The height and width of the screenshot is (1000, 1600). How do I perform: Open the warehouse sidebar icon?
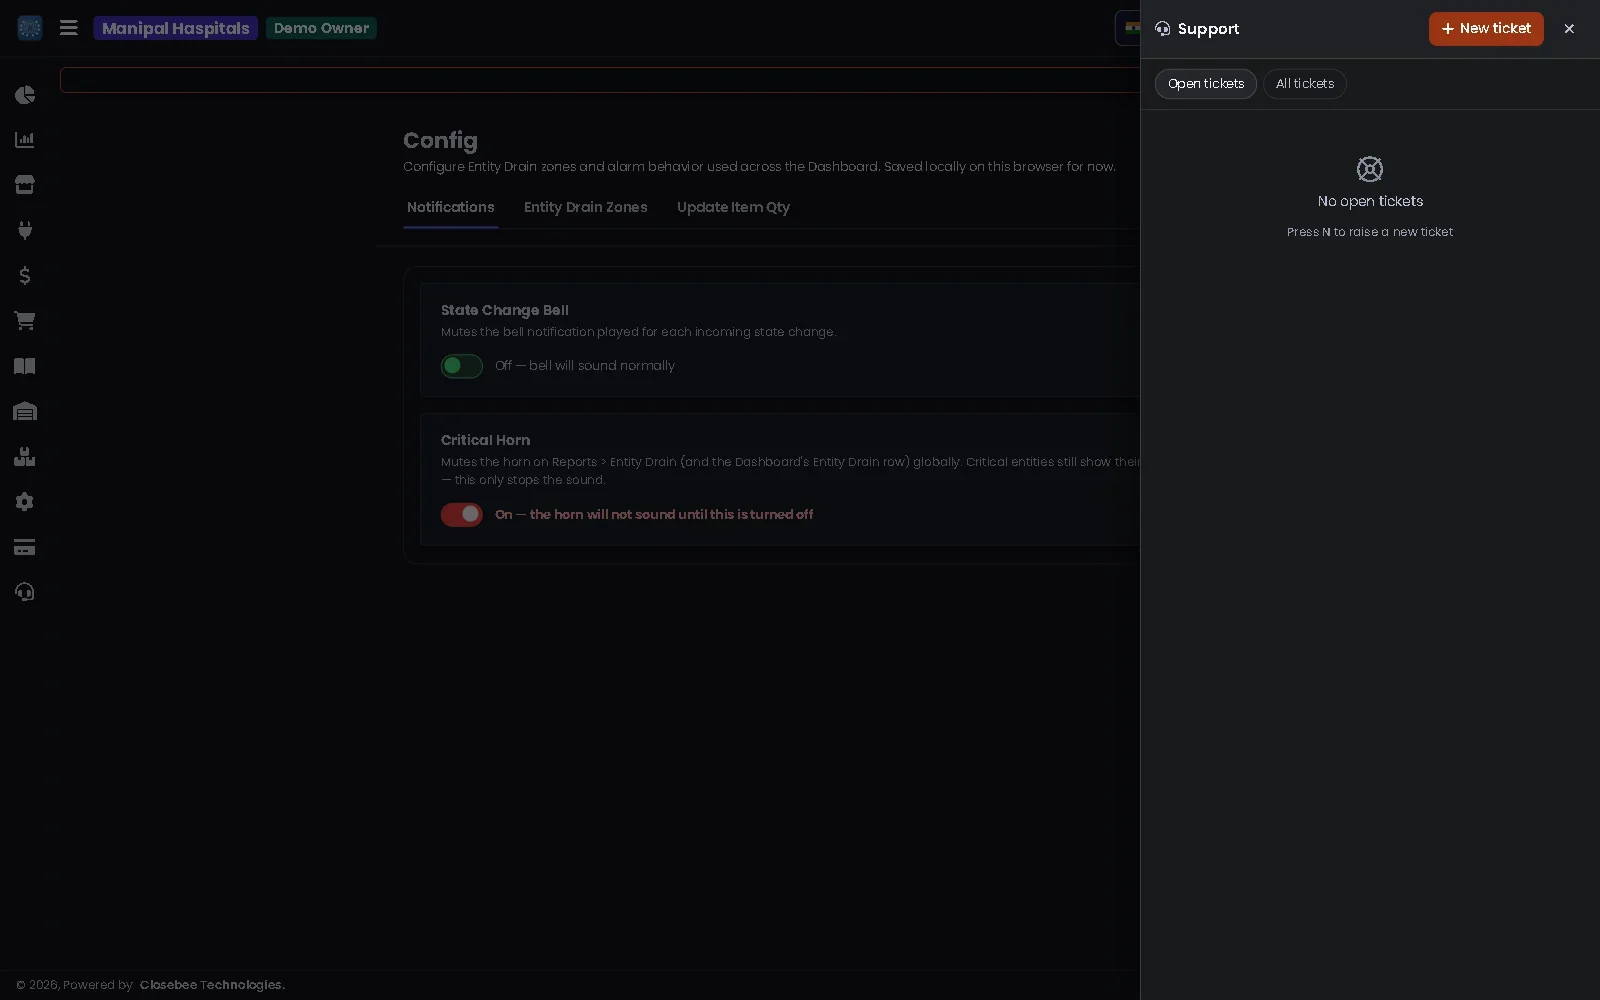click(25, 411)
